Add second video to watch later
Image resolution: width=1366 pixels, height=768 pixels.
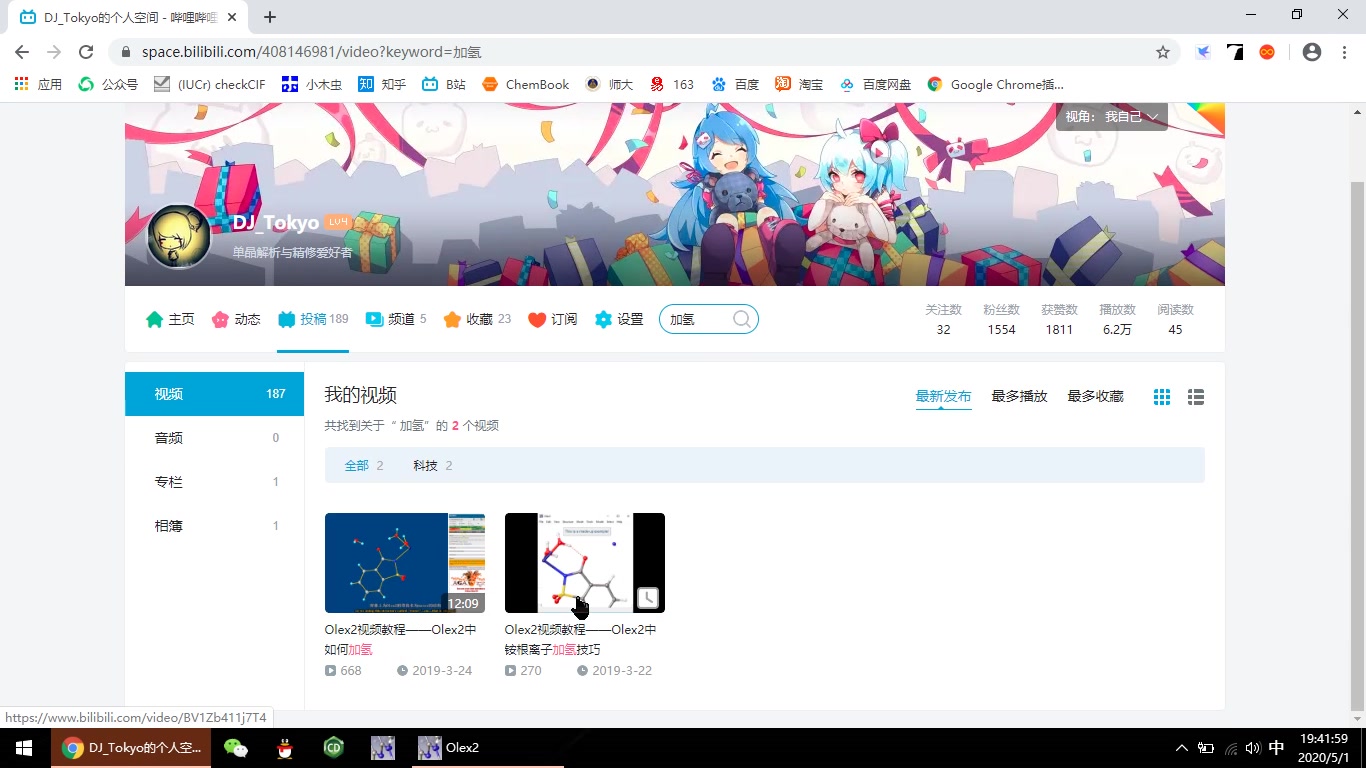point(648,598)
